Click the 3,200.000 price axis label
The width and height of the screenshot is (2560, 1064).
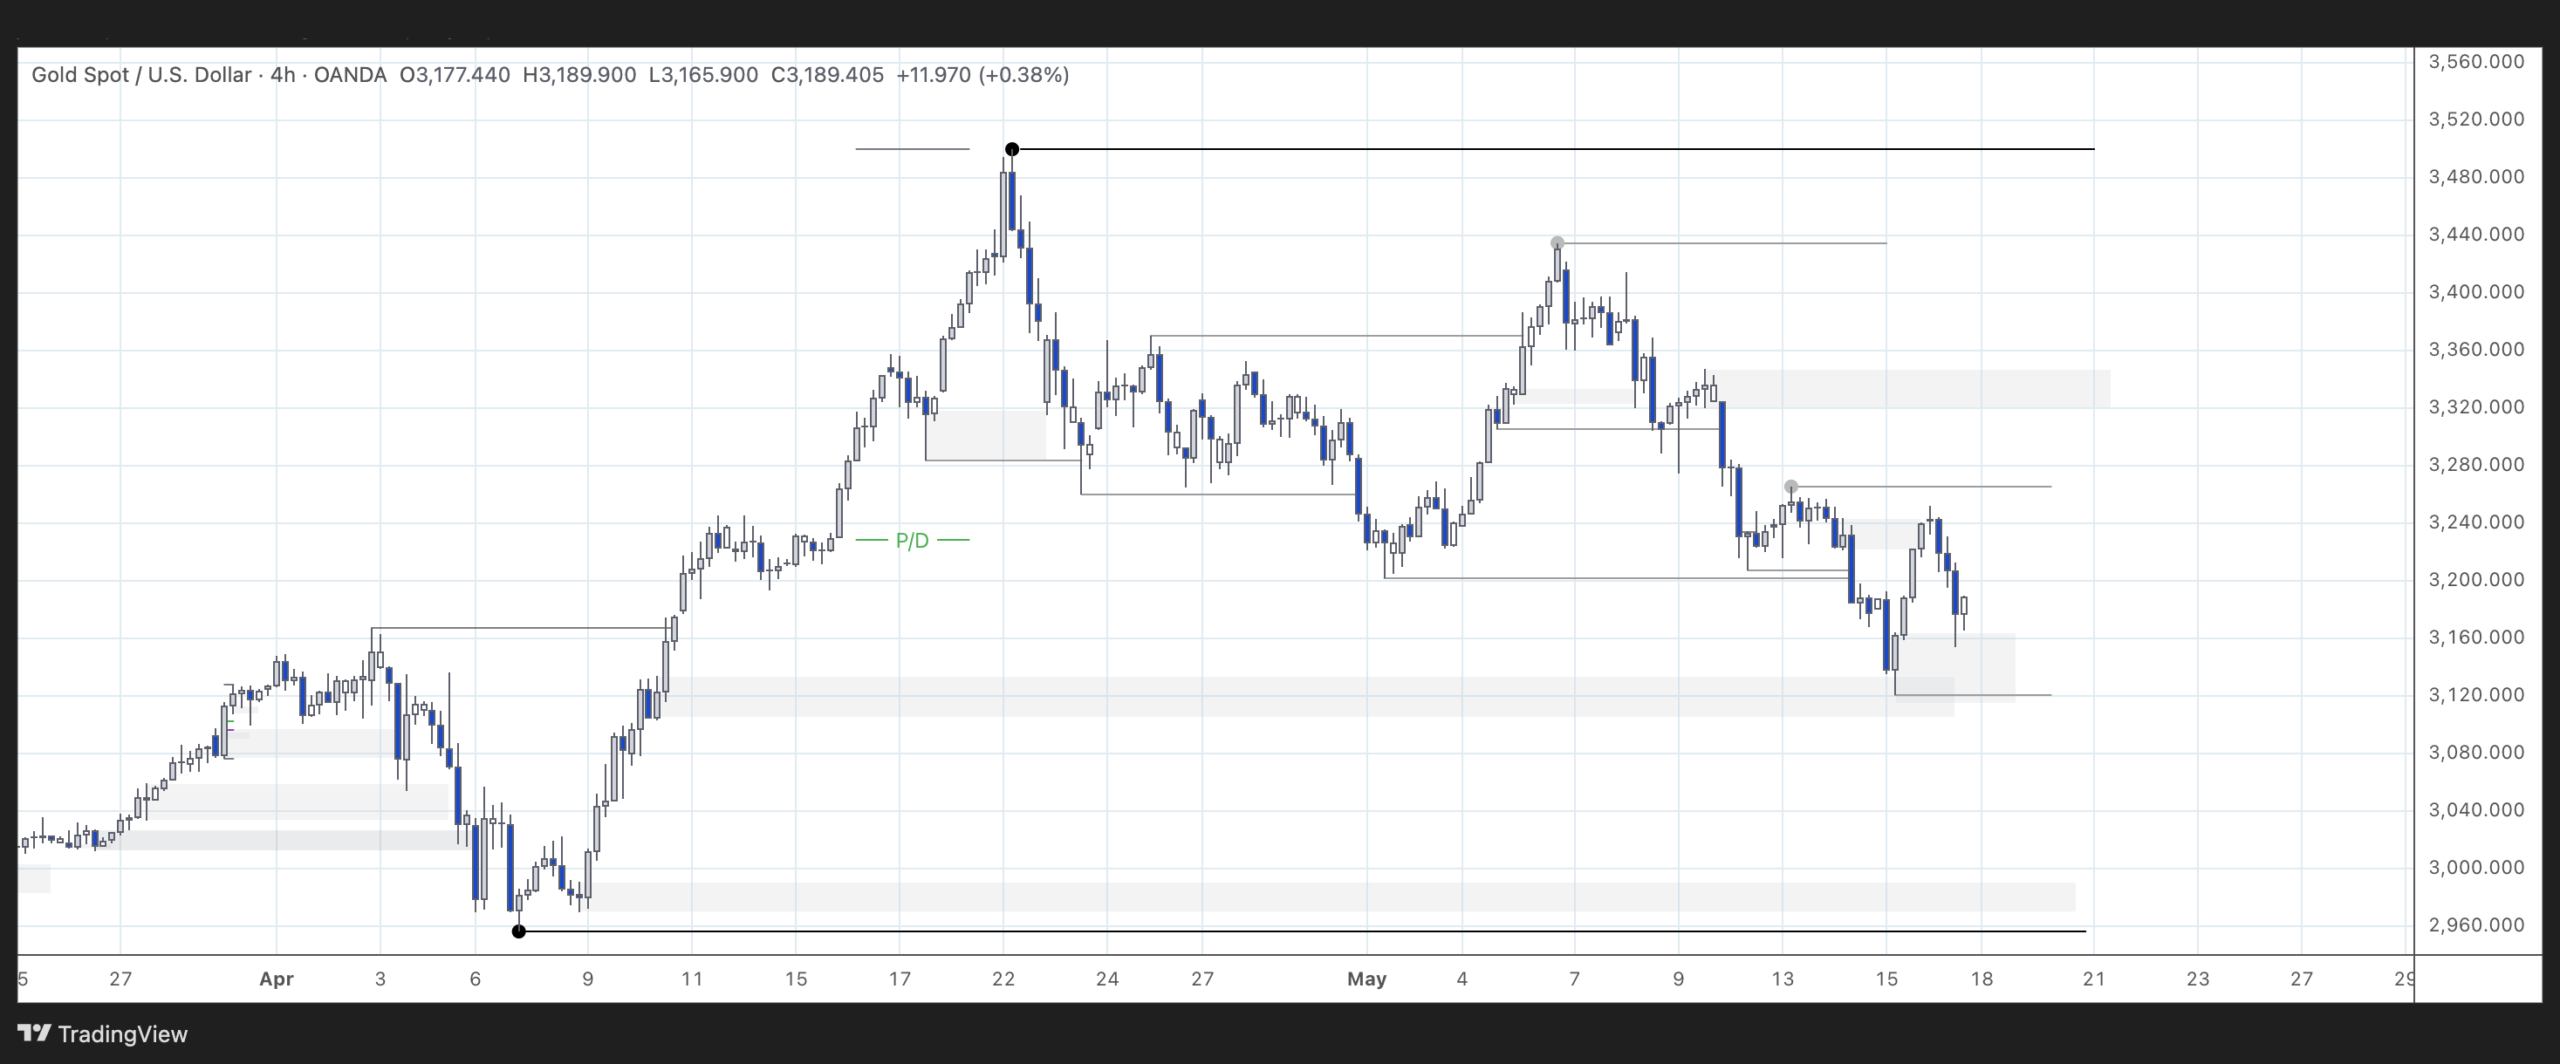2476,580
